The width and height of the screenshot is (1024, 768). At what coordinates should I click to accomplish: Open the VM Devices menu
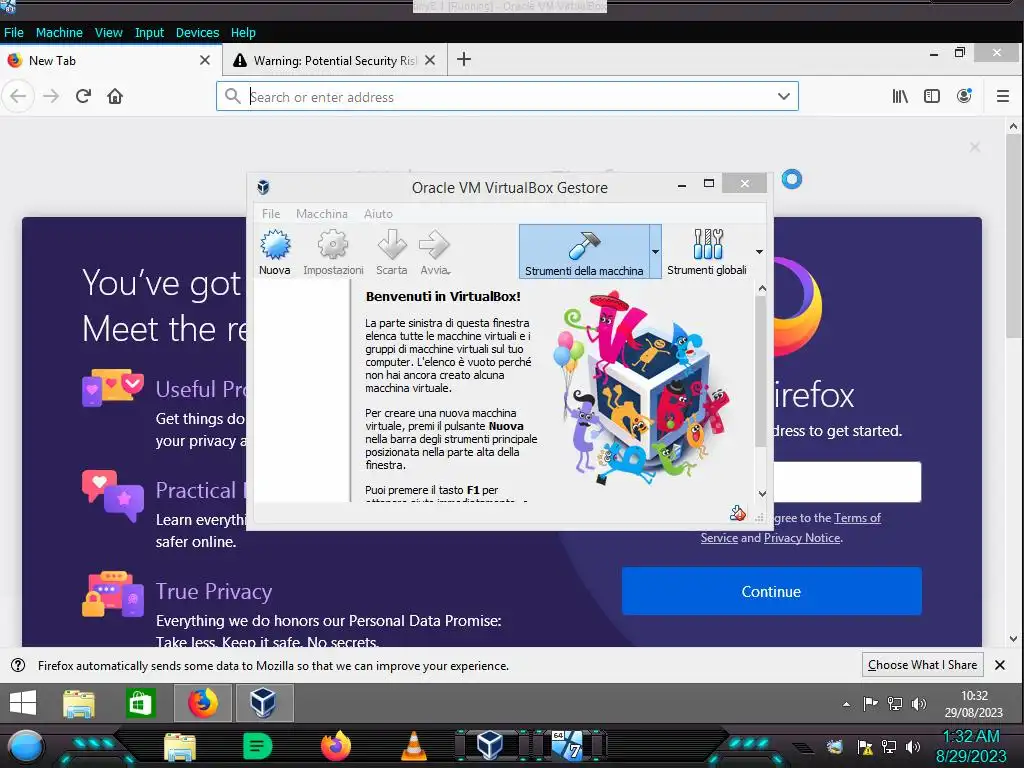click(x=197, y=33)
